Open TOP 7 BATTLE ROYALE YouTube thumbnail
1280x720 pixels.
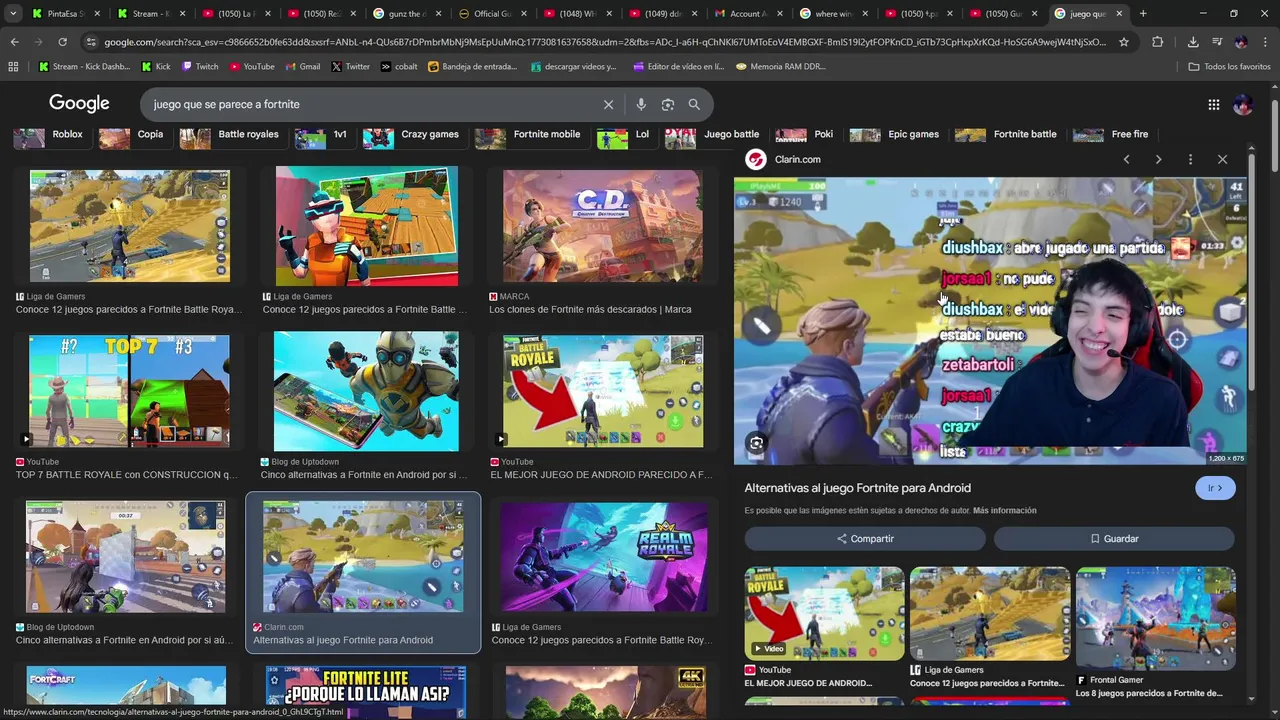pos(129,392)
